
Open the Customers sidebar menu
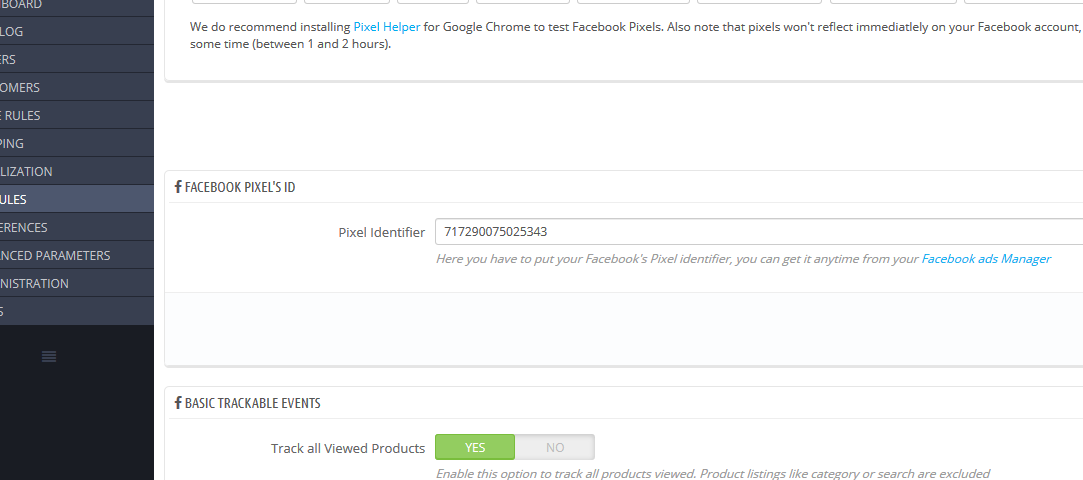click(20, 88)
